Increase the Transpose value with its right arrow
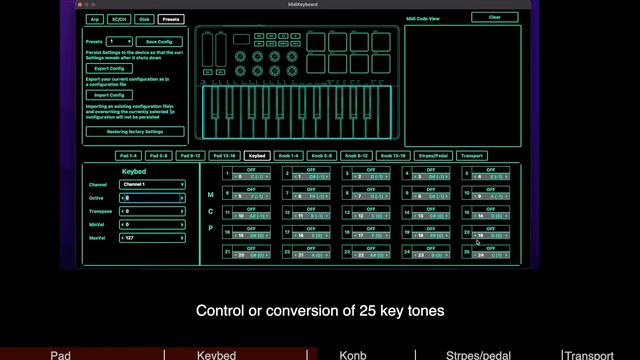Image resolution: width=640 pixels, height=360 pixels. pyautogui.click(x=182, y=211)
